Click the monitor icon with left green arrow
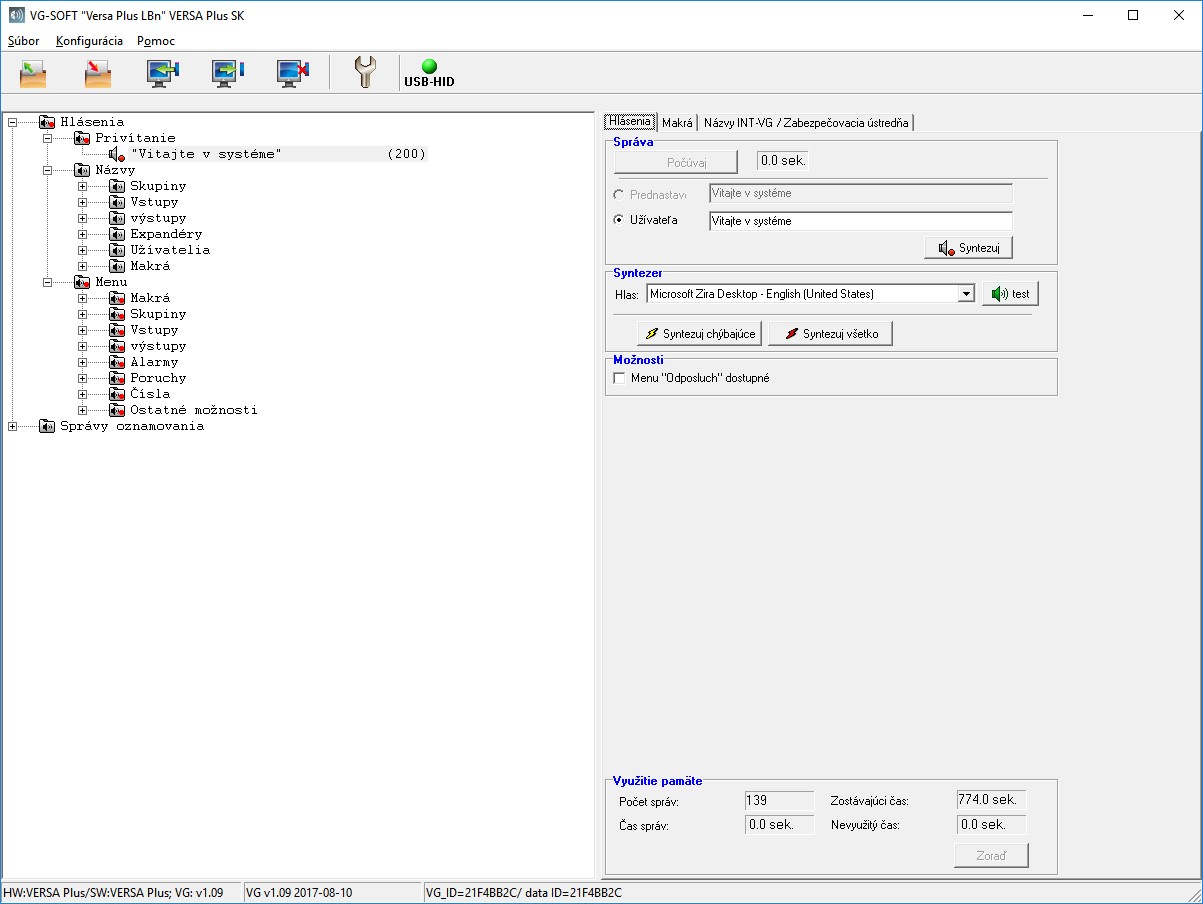The image size is (1203, 904). pos(162,73)
